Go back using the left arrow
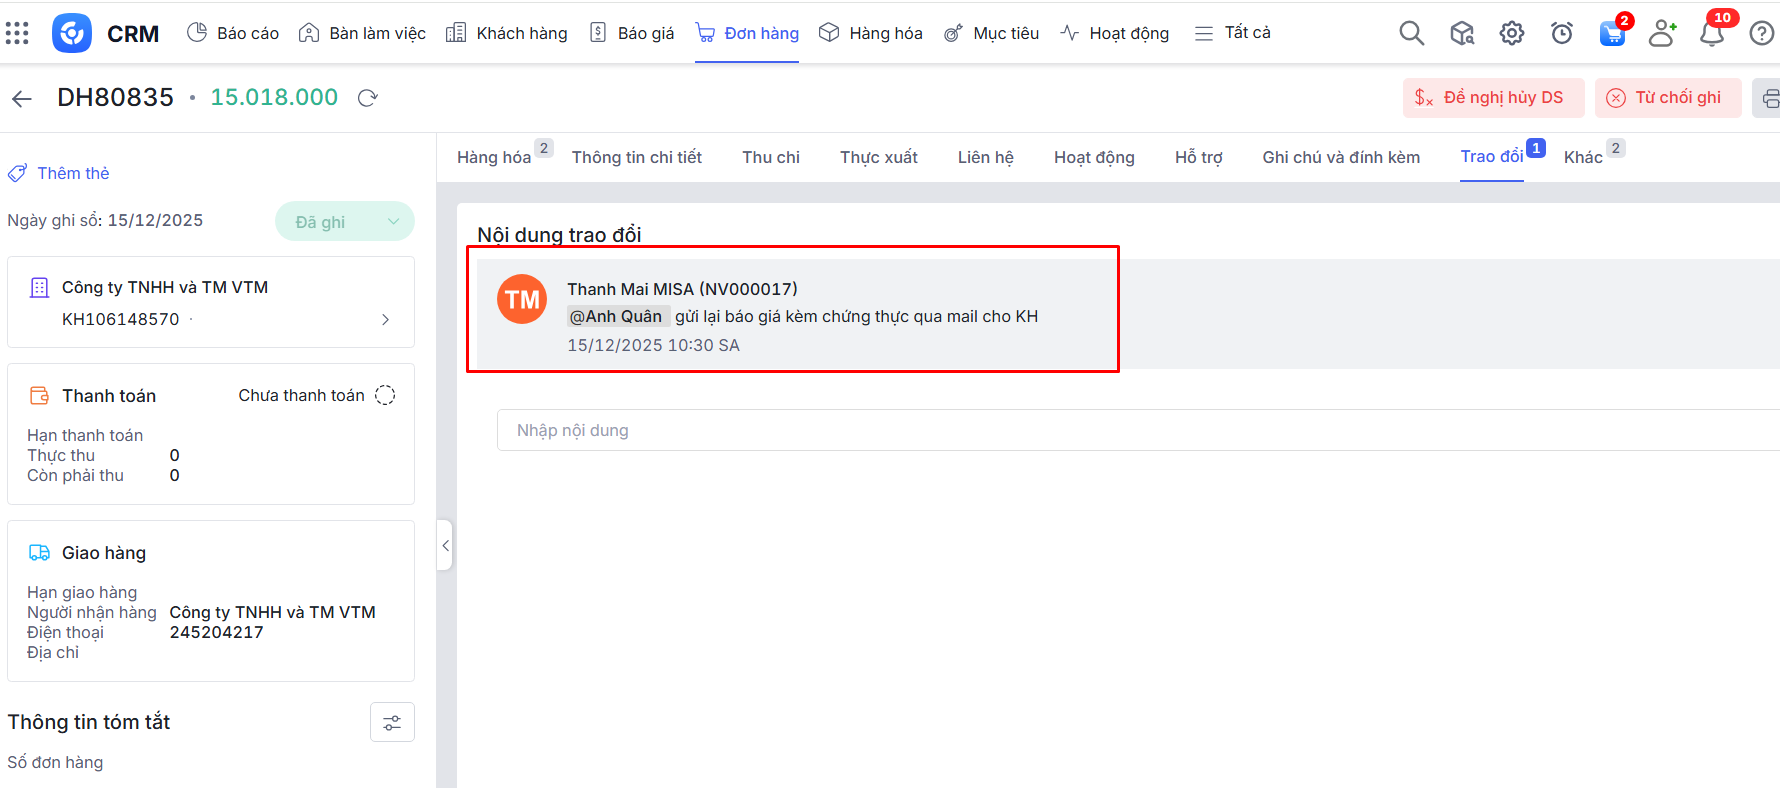Viewport: 1780px width, 788px height. coord(22,98)
